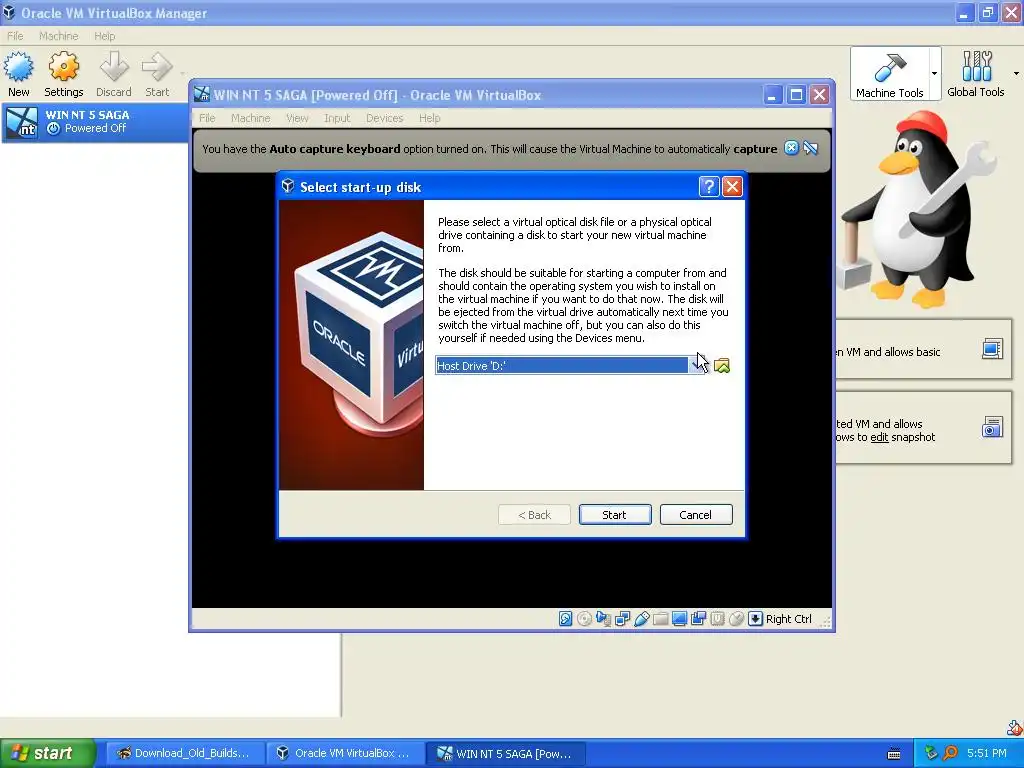Click the keyboard capture arrow indicator
This screenshot has width=1024, height=768.
click(x=755, y=619)
